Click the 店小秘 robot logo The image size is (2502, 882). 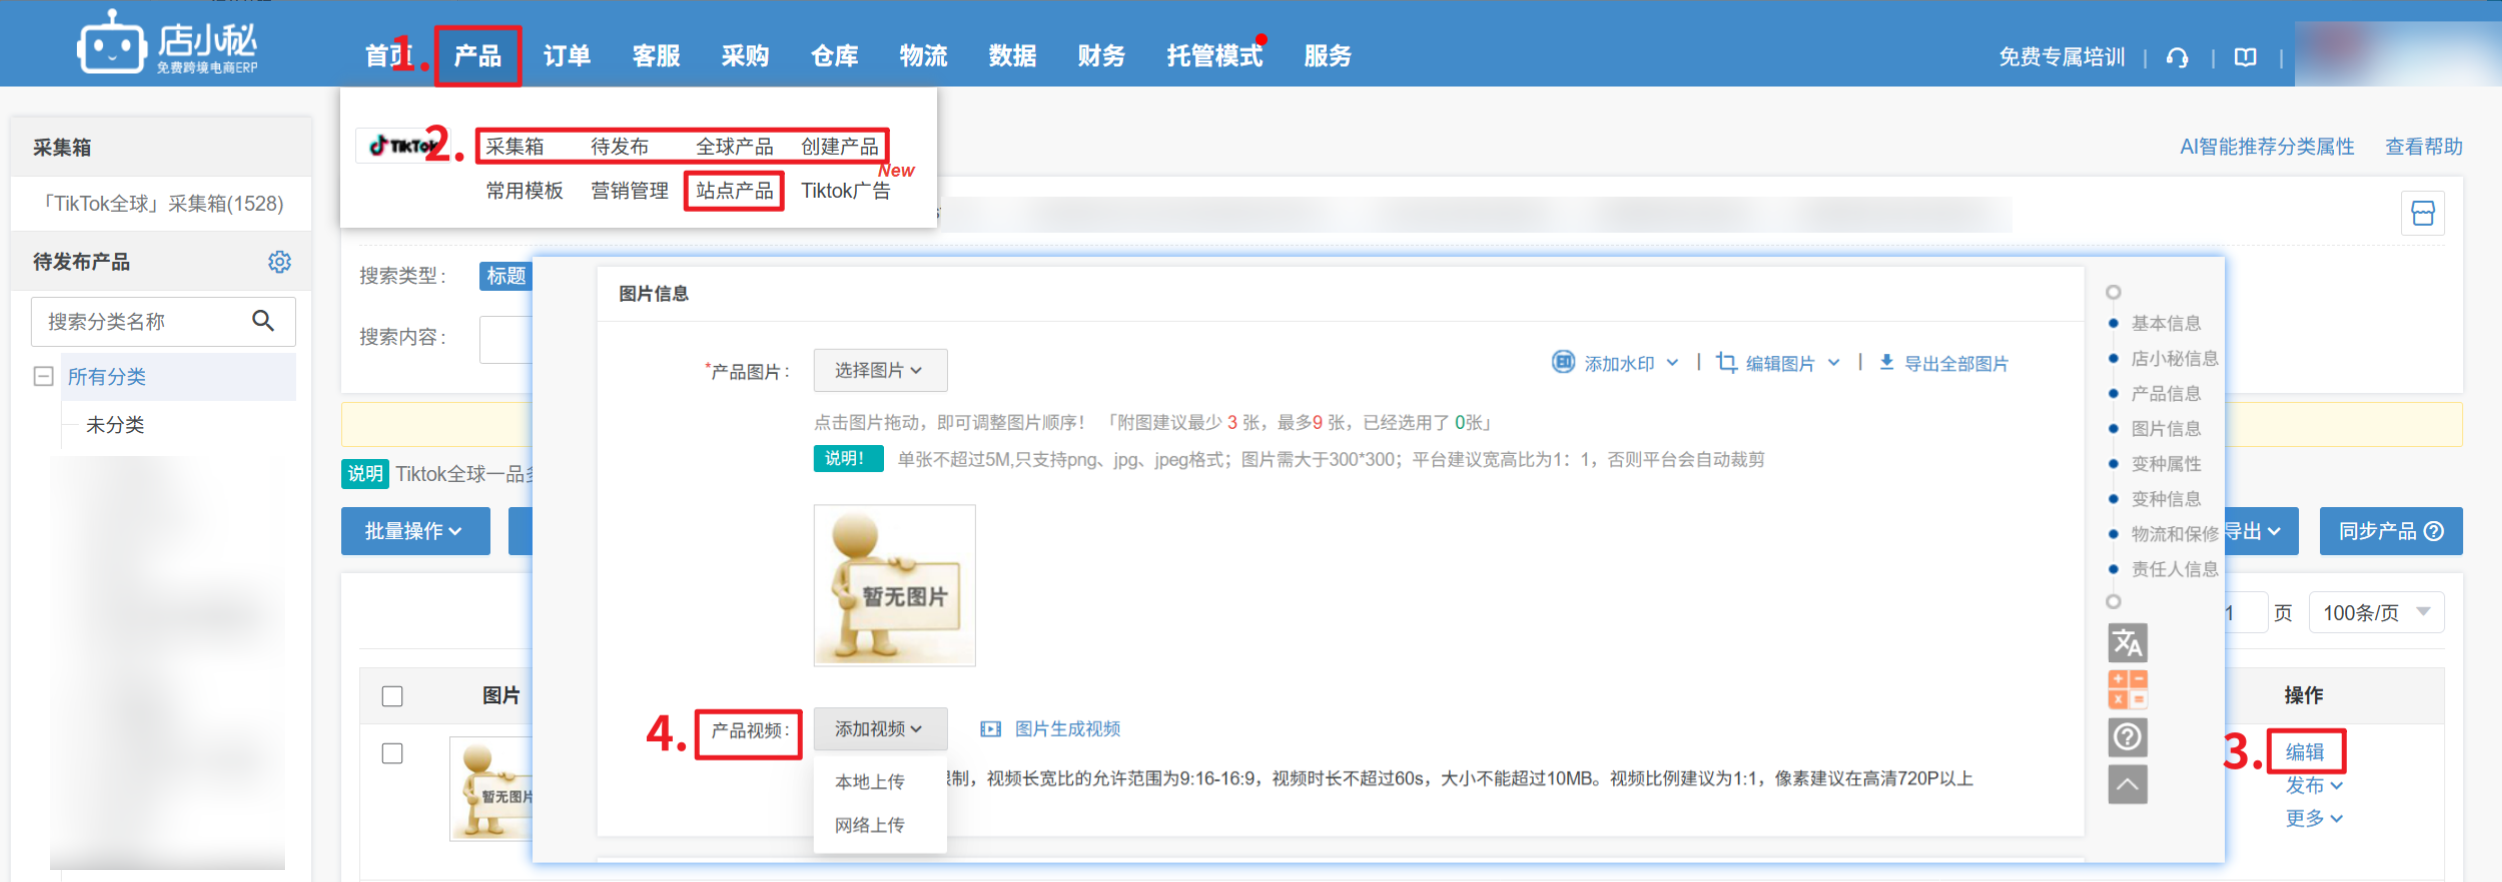(x=167, y=43)
